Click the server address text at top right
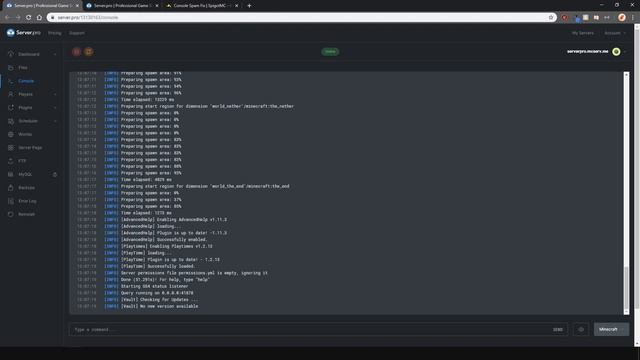 [x=587, y=52]
